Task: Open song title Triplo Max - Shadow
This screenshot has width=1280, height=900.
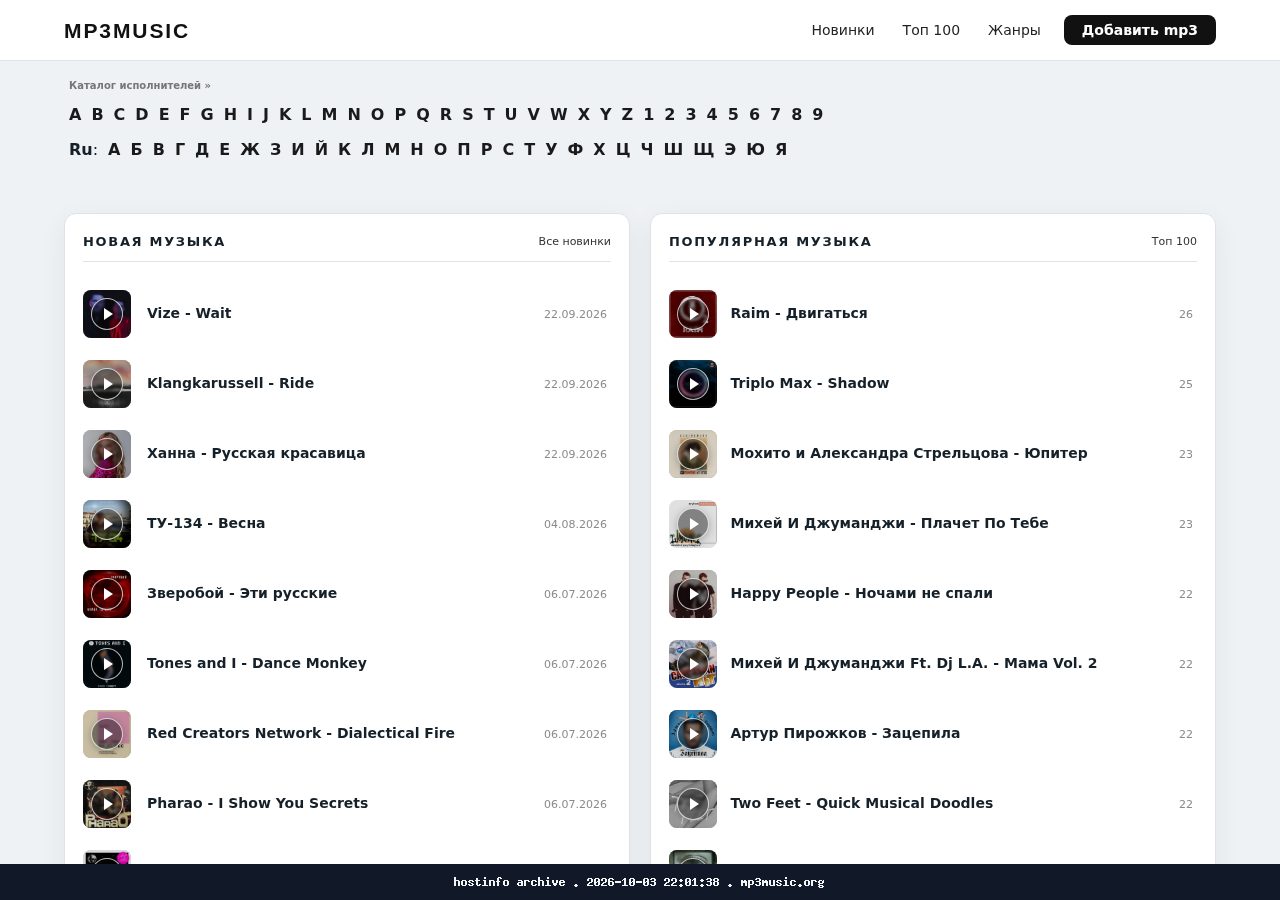Action: (810, 383)
